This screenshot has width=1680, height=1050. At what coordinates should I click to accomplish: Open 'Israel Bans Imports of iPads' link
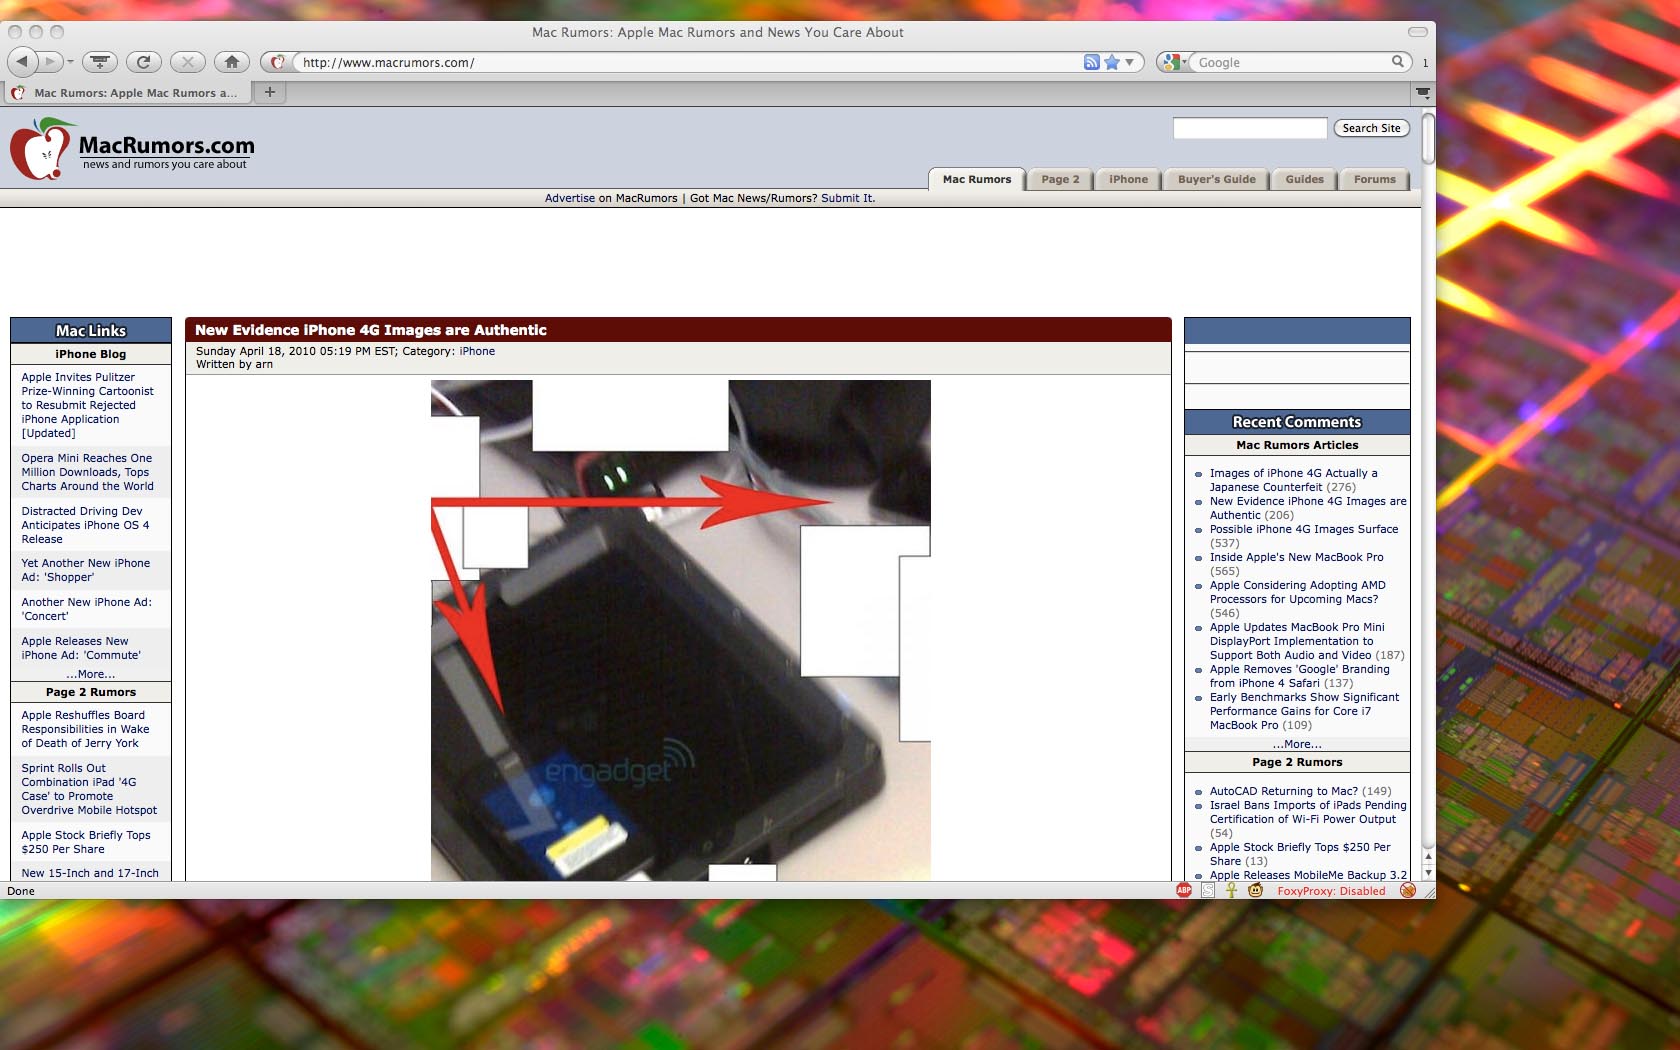tap(1308, 812)
